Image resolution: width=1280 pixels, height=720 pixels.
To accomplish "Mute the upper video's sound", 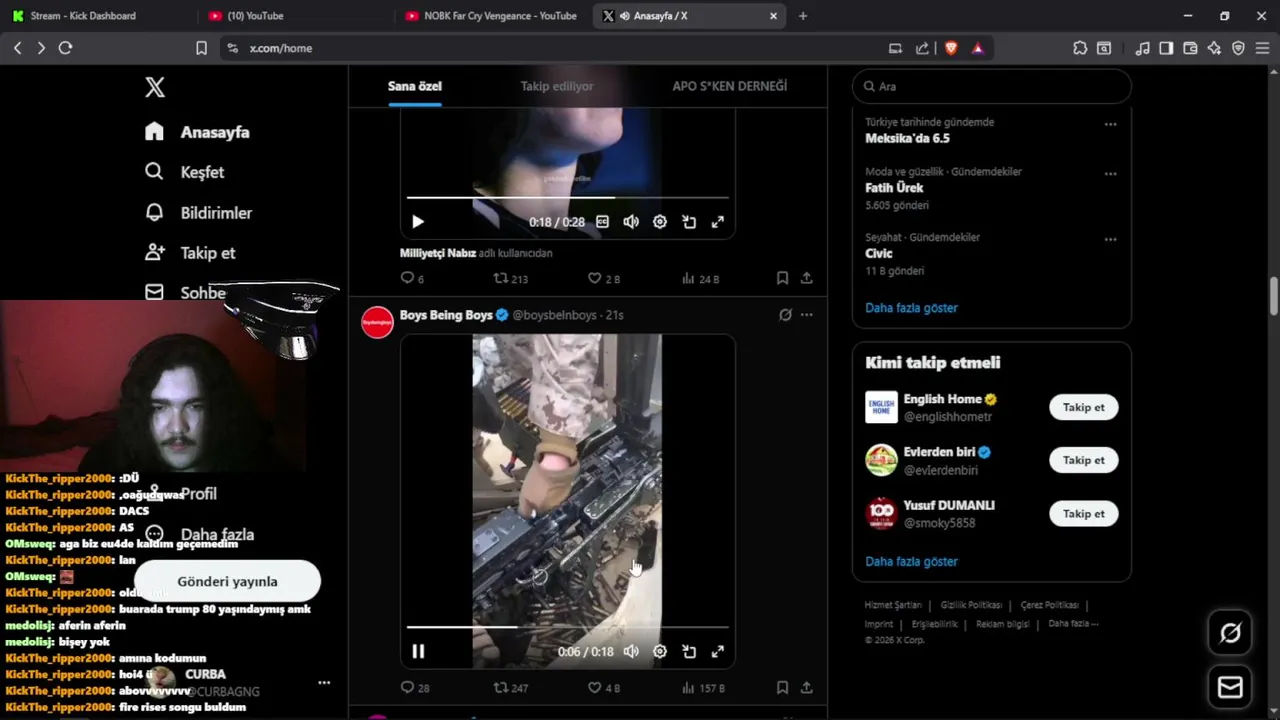I will (x=631, y=222).
